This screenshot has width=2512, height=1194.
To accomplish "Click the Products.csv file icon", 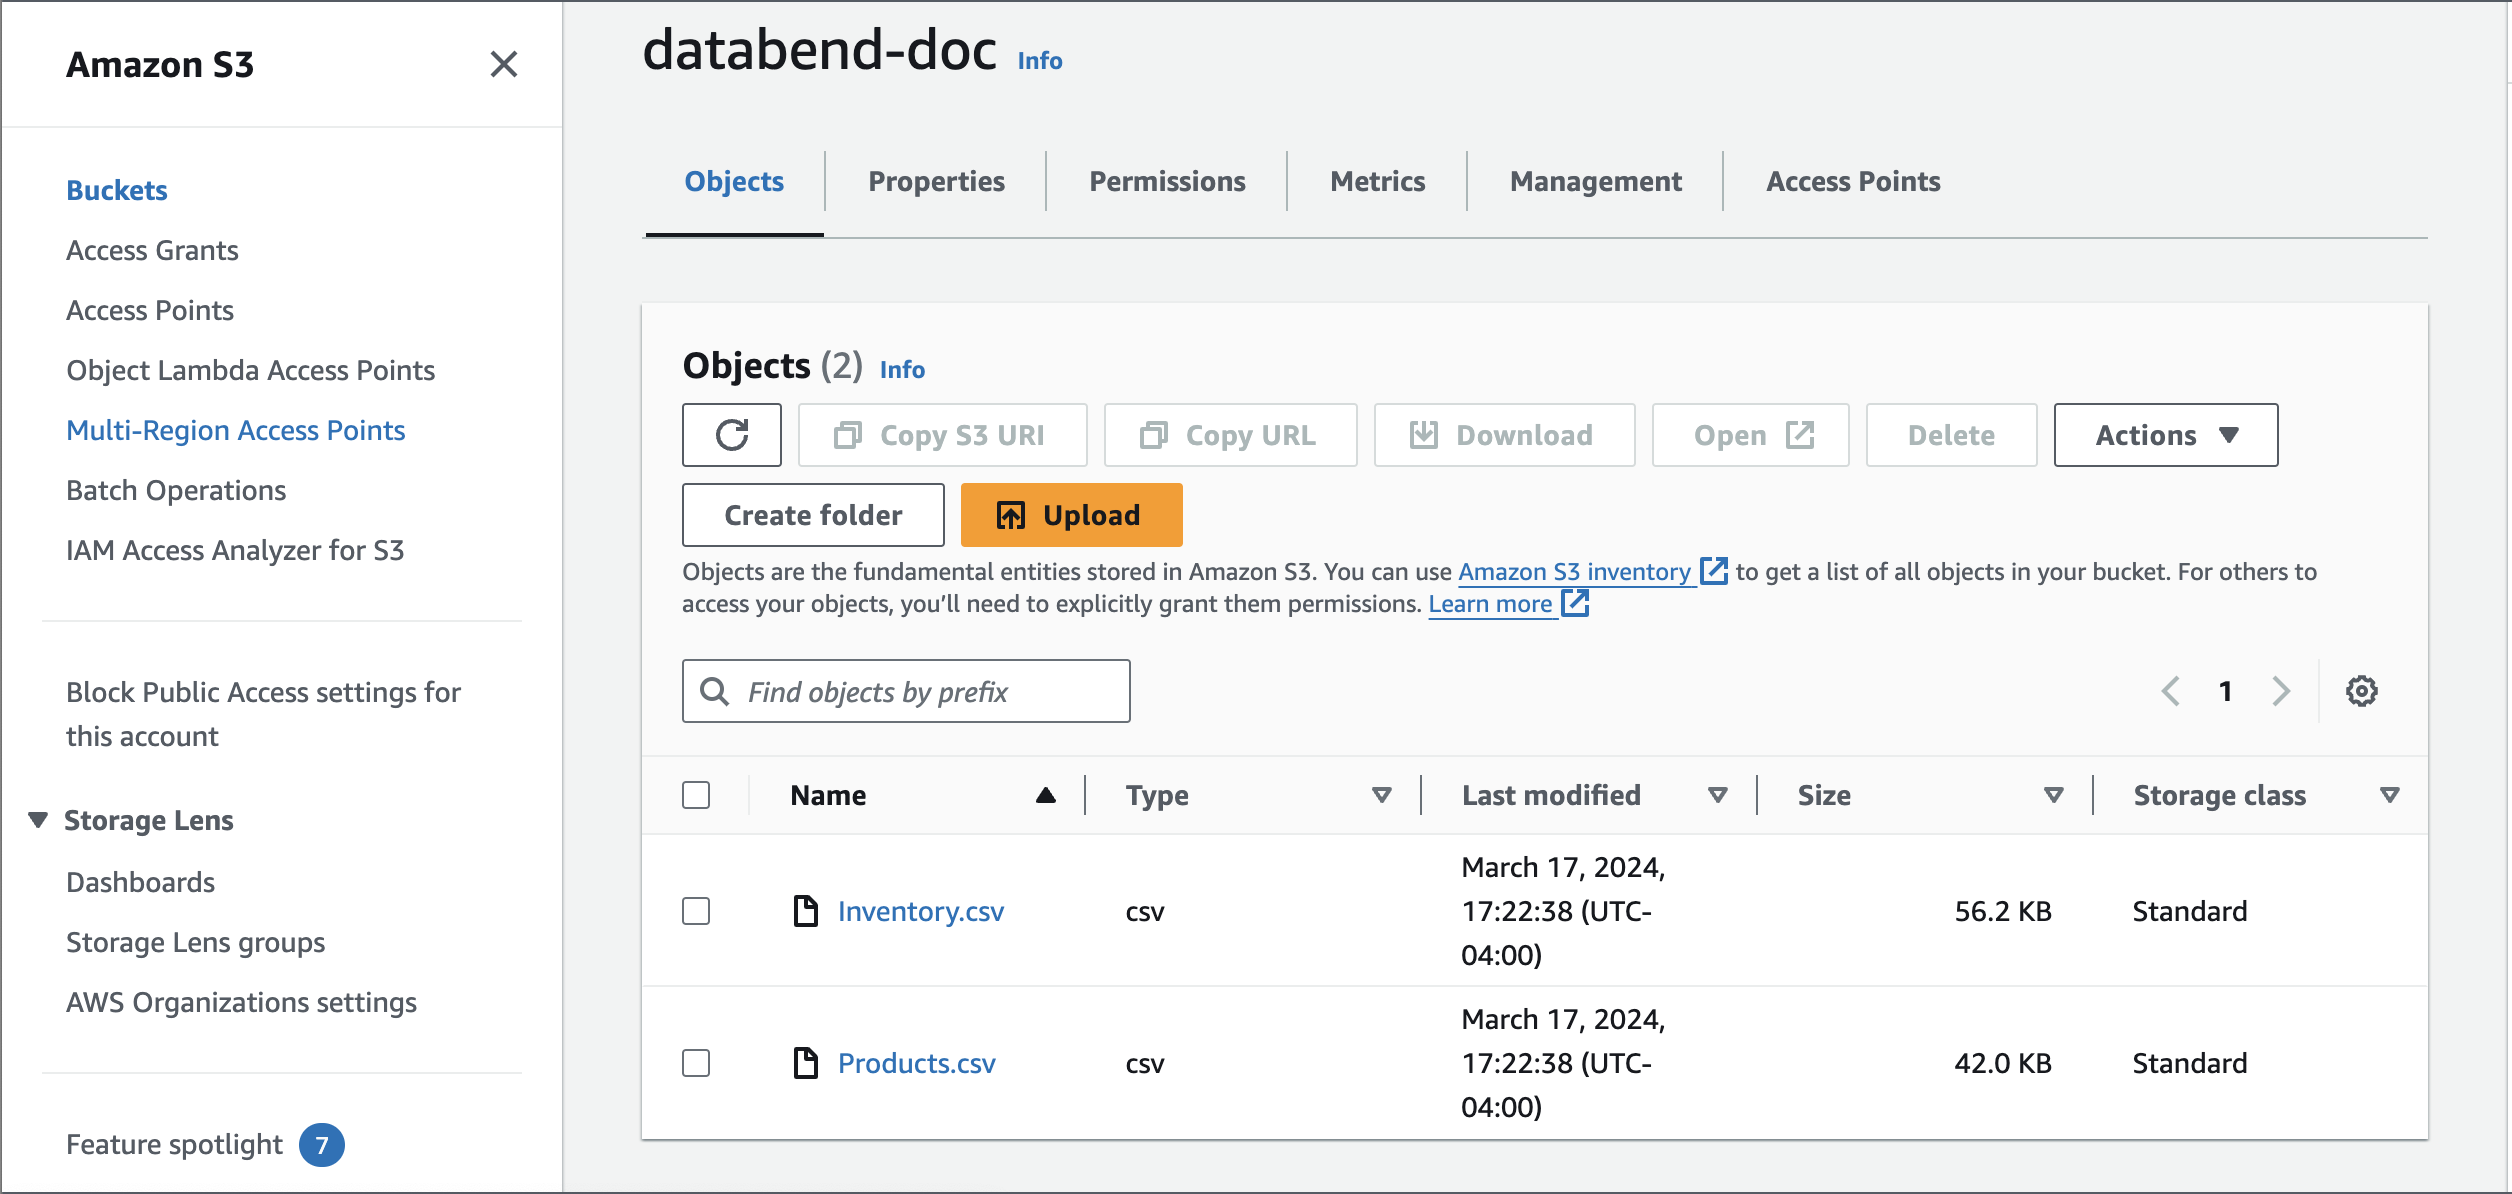I will 806,1063.
